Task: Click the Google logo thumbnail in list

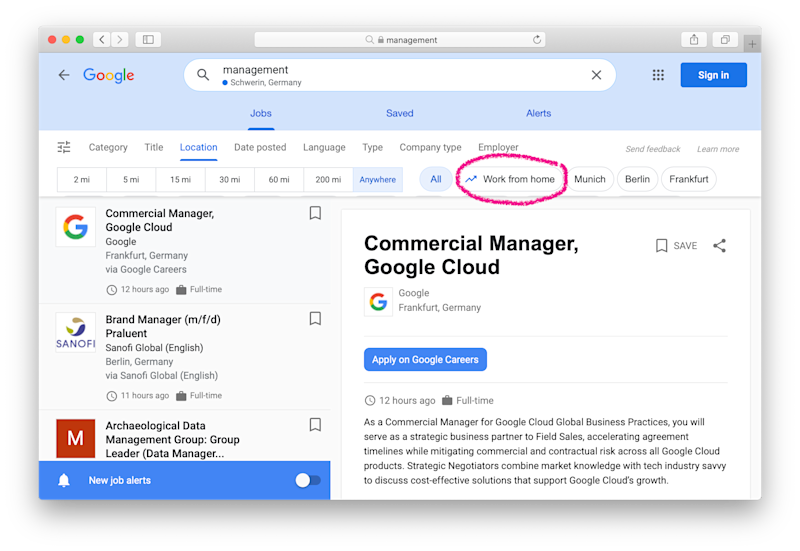Action: pos(76,227)
